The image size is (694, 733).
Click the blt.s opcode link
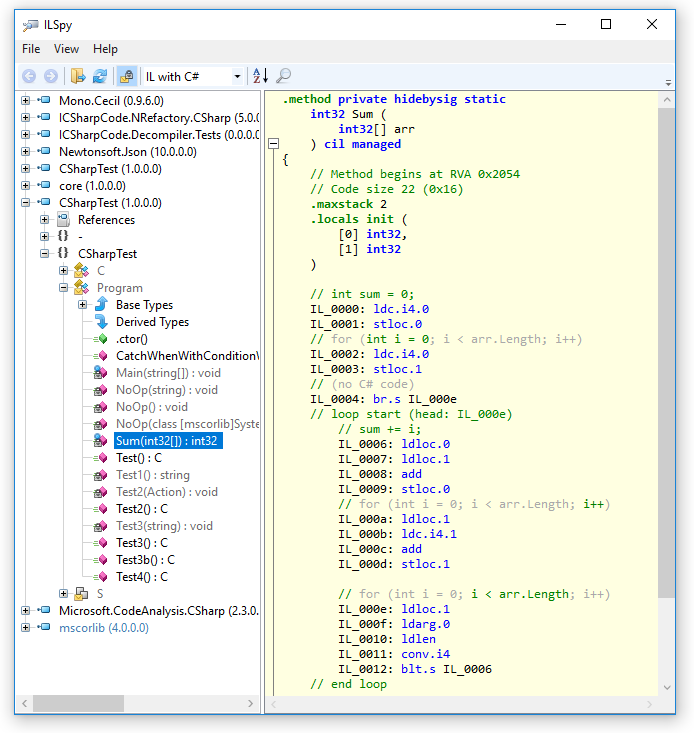(x=418, y=669)
